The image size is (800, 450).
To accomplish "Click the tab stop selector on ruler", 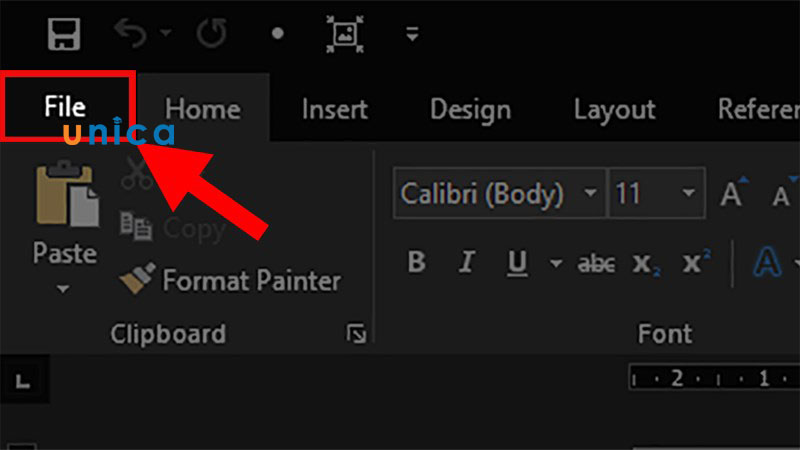I will (x=21, y=381).
